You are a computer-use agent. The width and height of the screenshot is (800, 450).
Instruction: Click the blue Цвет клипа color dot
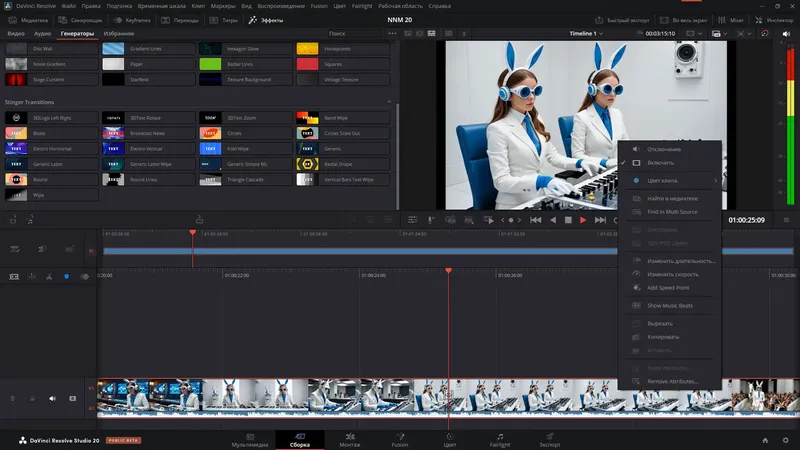pyautogui.click(x=636, y=181)
